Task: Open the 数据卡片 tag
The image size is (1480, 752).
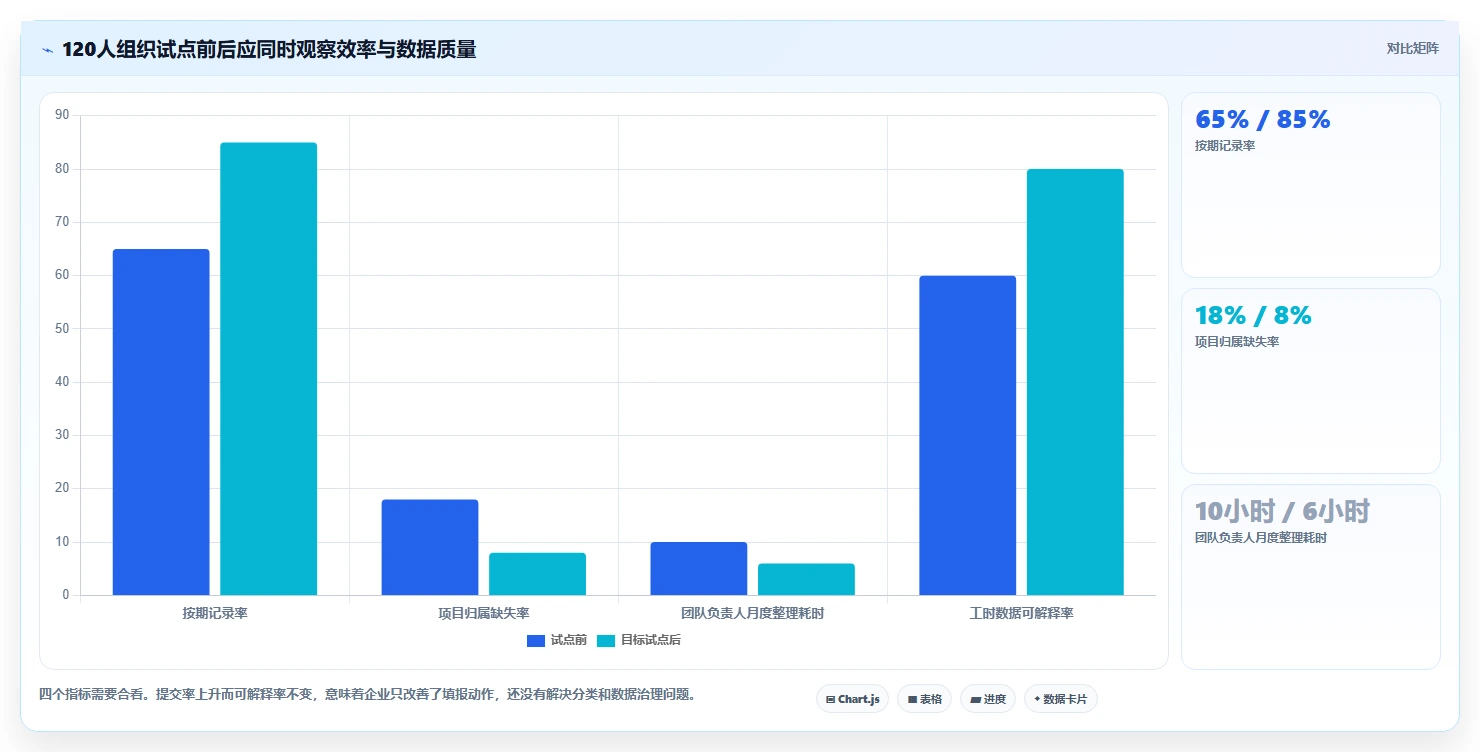Action: point(1061,699)
